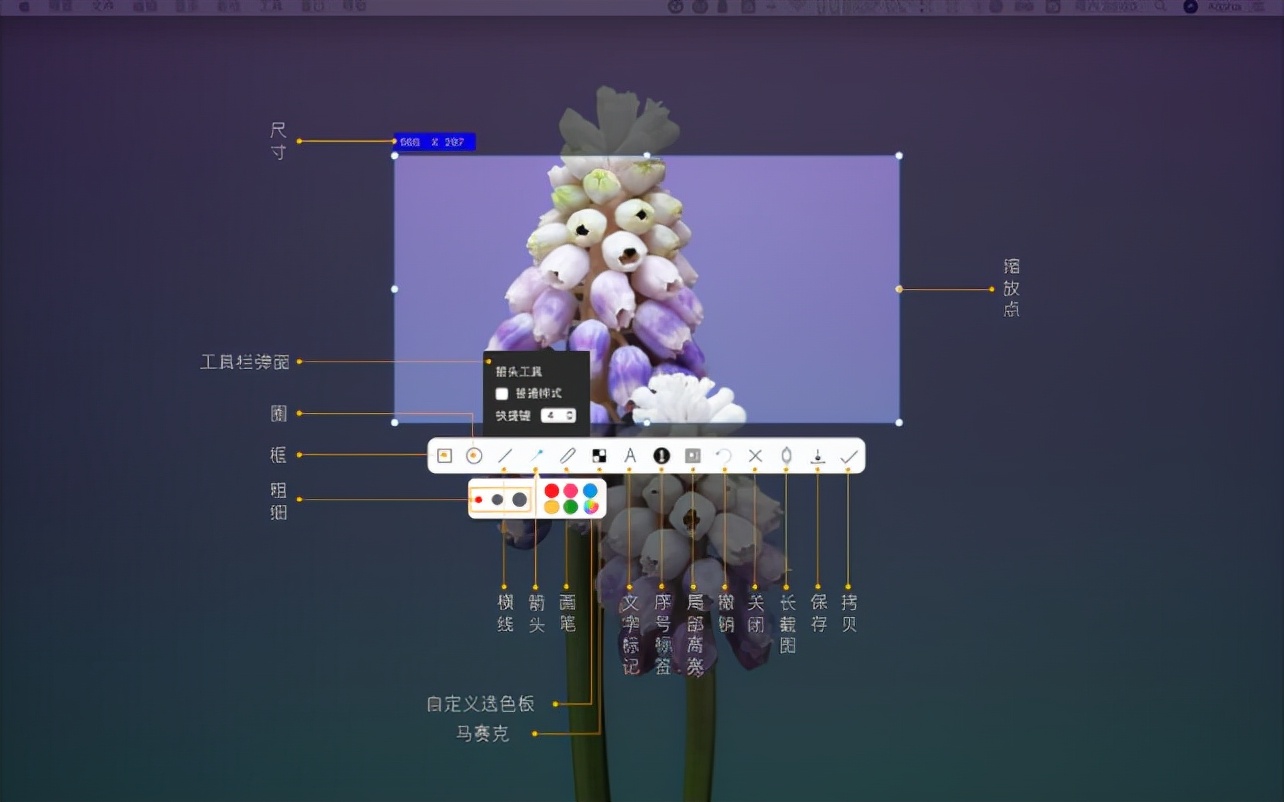The width and height of the screenshot is (1284, 802).
Task: Start a long scrolling screenshot capture
Action: tap(785, 455)
